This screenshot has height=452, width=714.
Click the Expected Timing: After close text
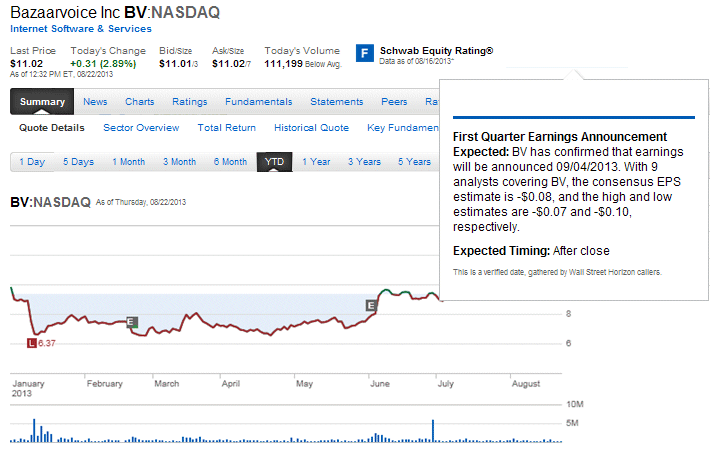click(531, 251)
